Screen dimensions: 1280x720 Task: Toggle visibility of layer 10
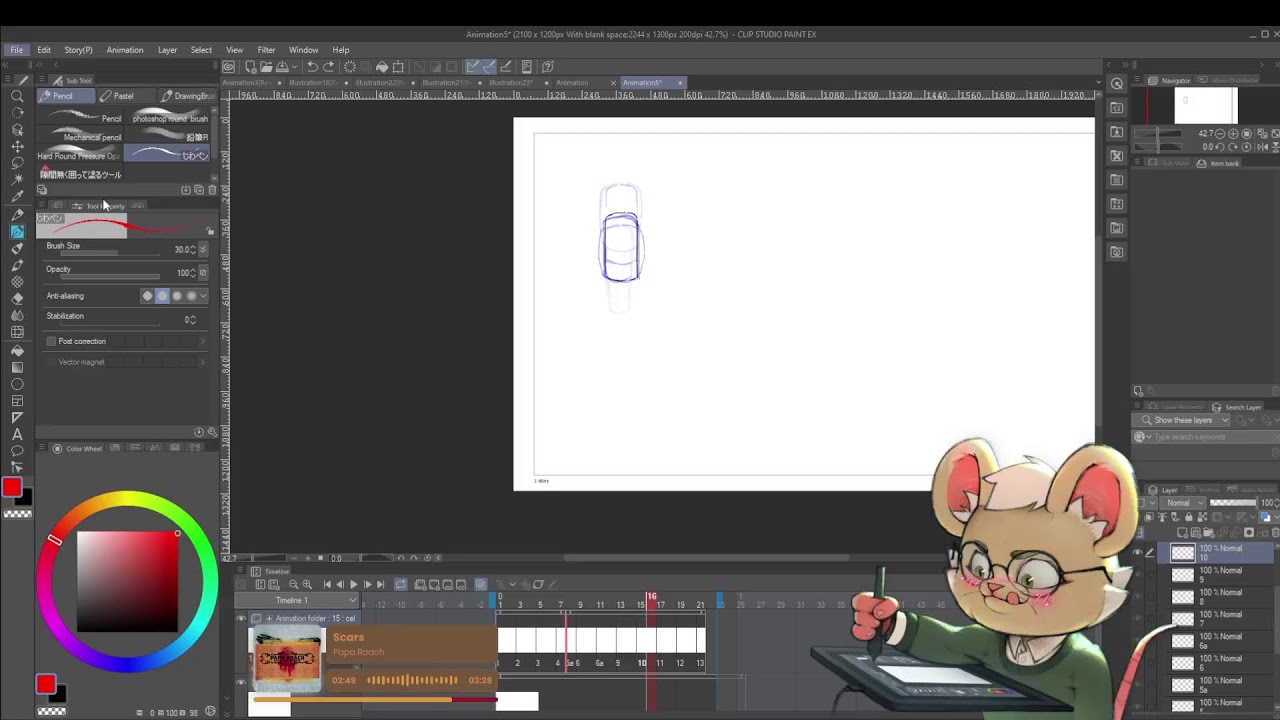1137,552
